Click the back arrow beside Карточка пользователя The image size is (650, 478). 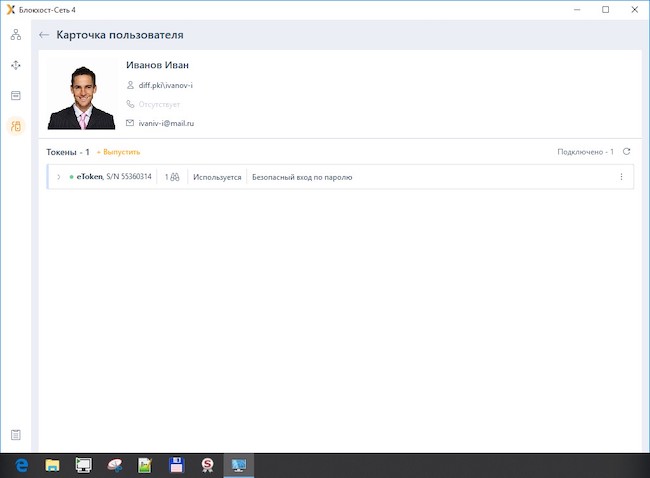pyautogui.click(x=44, y=35)
